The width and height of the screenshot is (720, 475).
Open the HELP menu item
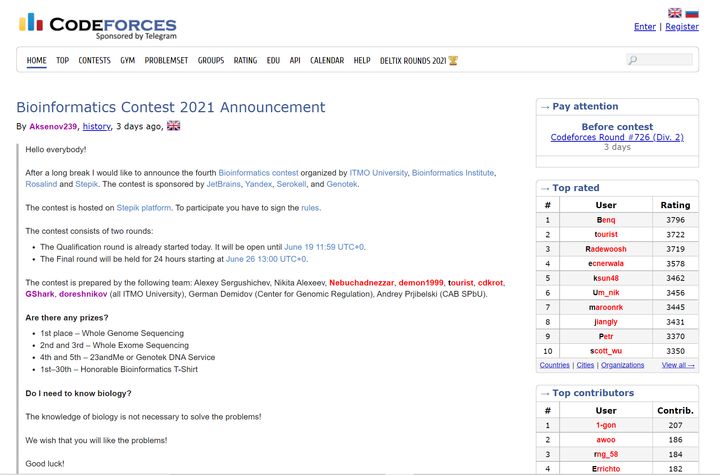pos(362,60)
